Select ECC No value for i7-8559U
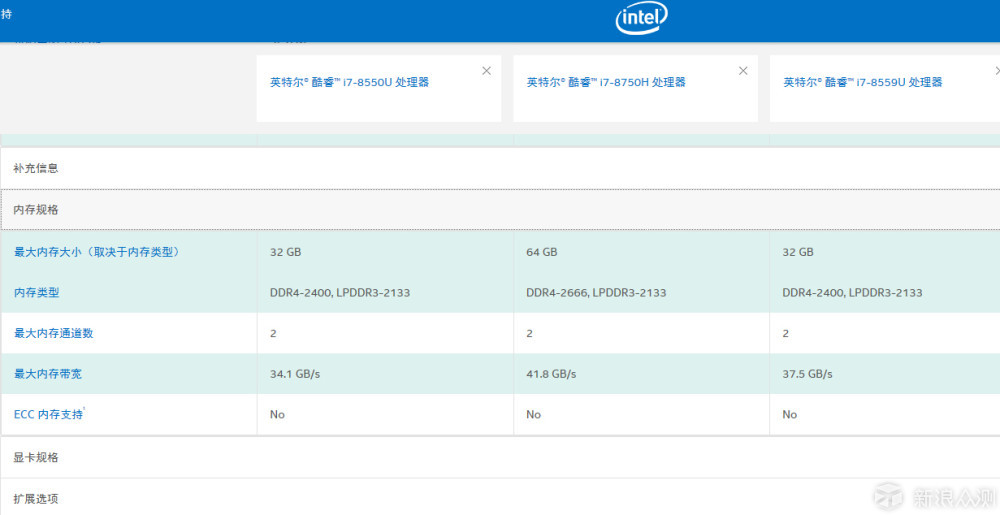 [790, 415]
